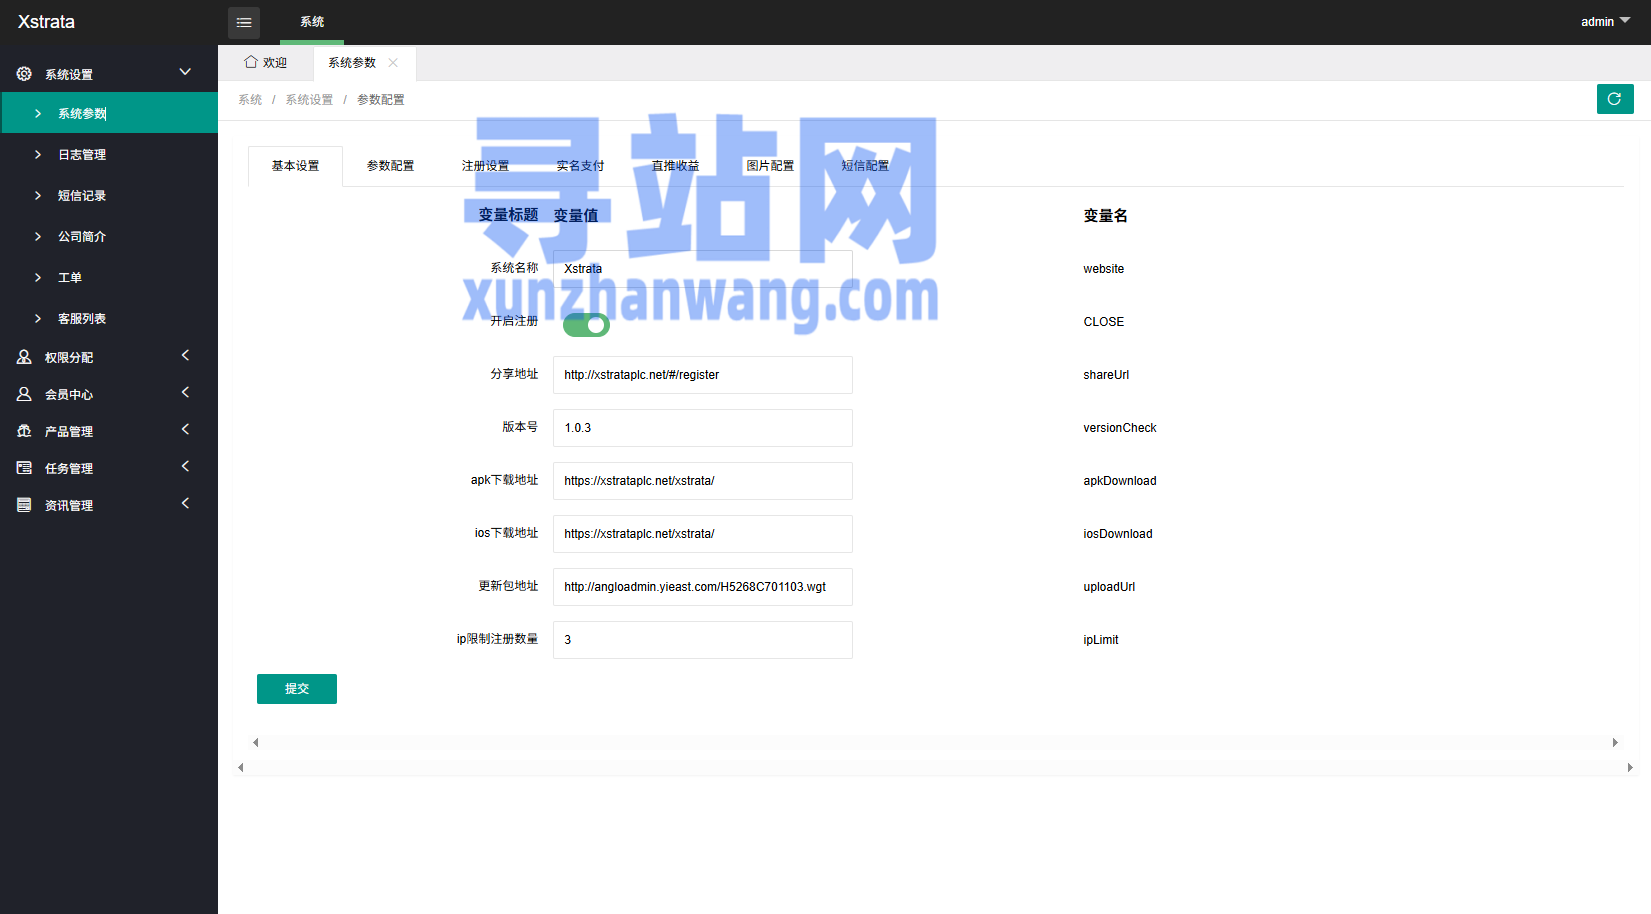Collapse the 系统设置 menu chevron

point(185,72)
